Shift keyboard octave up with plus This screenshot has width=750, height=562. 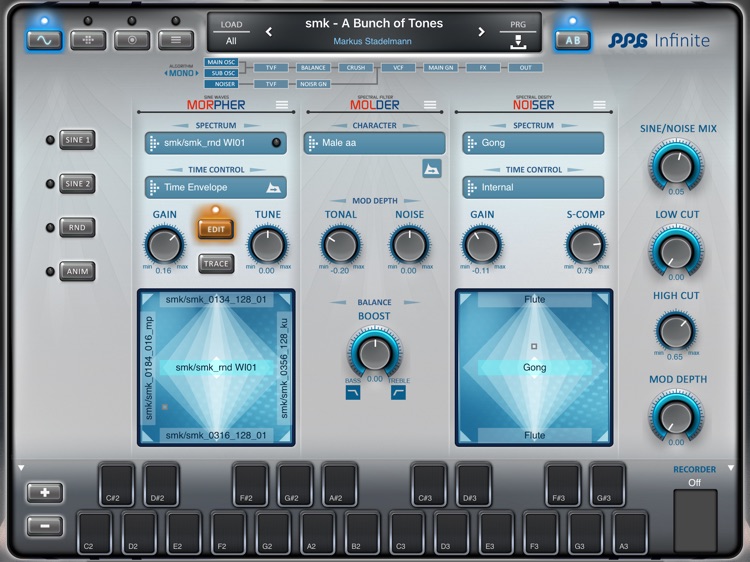coord(45,492)
